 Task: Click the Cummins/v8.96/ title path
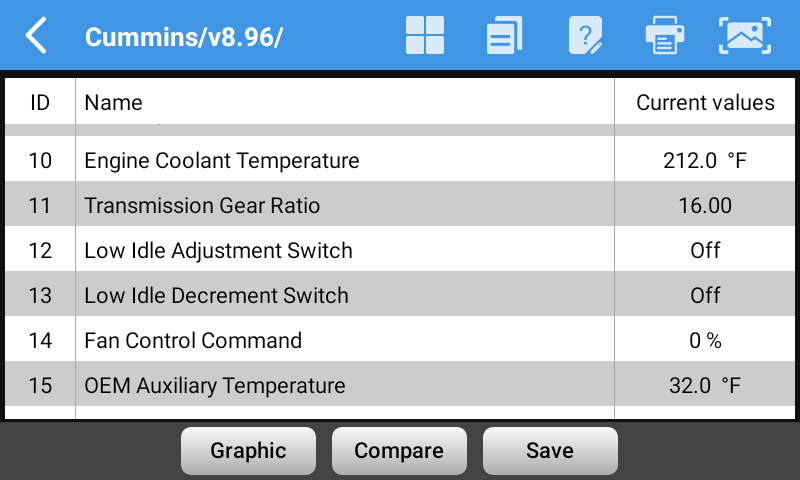[x=184, y=37]
